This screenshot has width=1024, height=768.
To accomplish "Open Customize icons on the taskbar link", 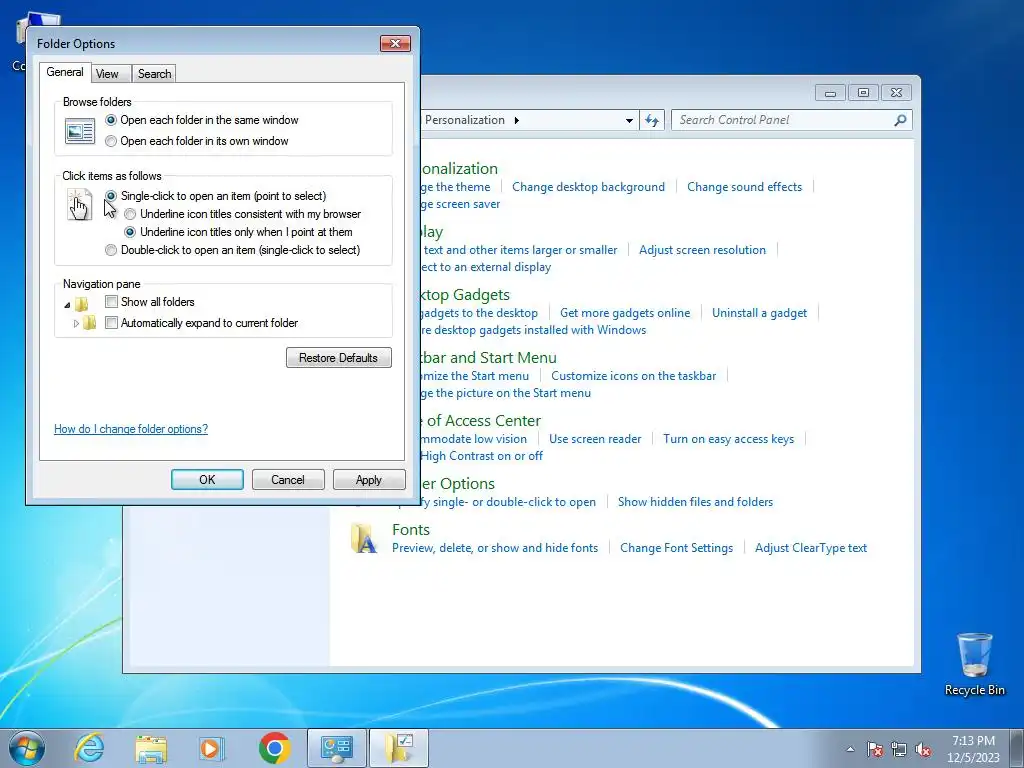I will point(633,376).
